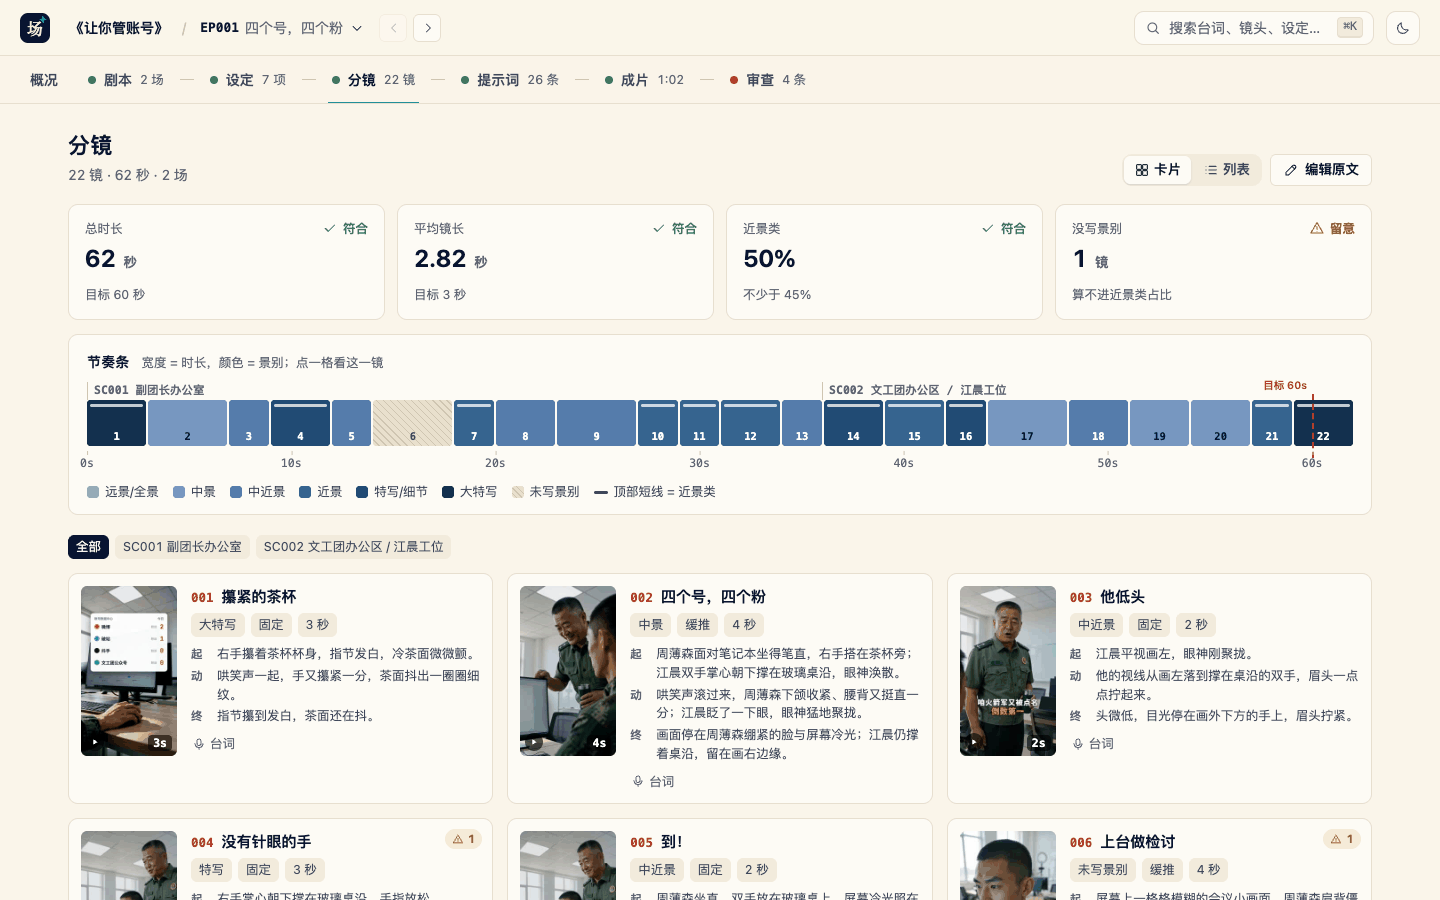Screen dimensions: 1440x900
Task: Select shot 1 in the rhythm bar
Action: 116,423
